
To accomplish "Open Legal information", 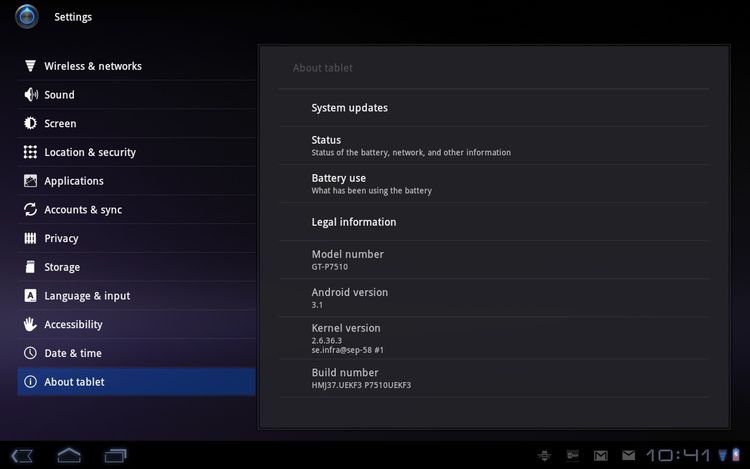I will [354, 222].
